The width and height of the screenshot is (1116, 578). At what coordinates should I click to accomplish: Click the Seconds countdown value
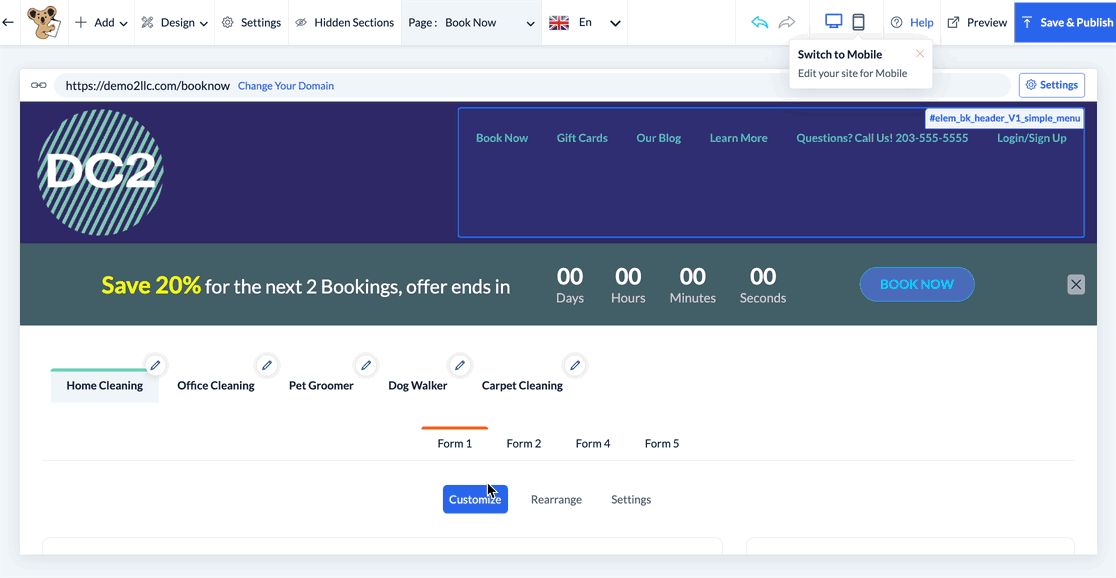[763, 276]
